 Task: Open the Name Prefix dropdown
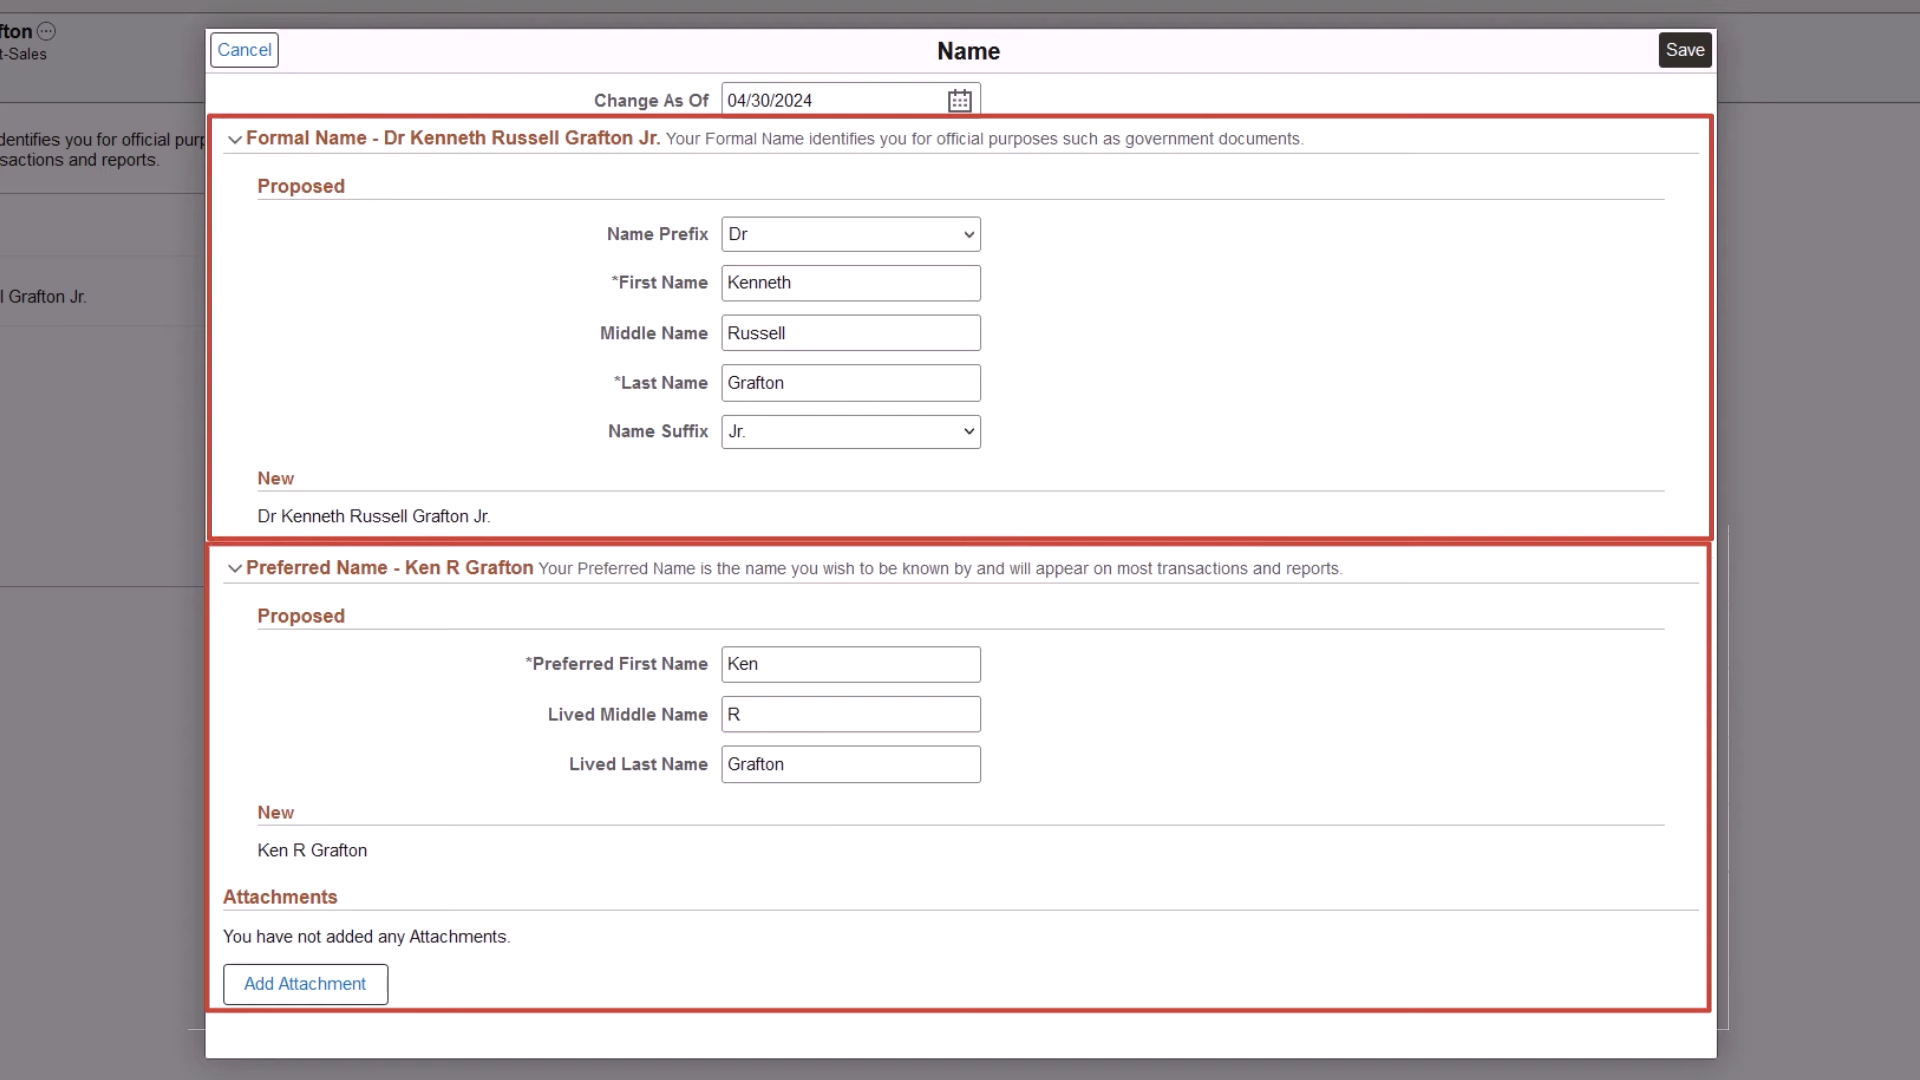tap(850, 234)
